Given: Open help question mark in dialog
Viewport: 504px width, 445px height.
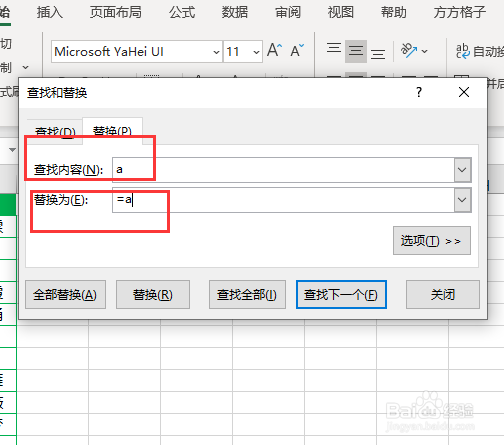Looking at the screenshot, I should [419, 92].
